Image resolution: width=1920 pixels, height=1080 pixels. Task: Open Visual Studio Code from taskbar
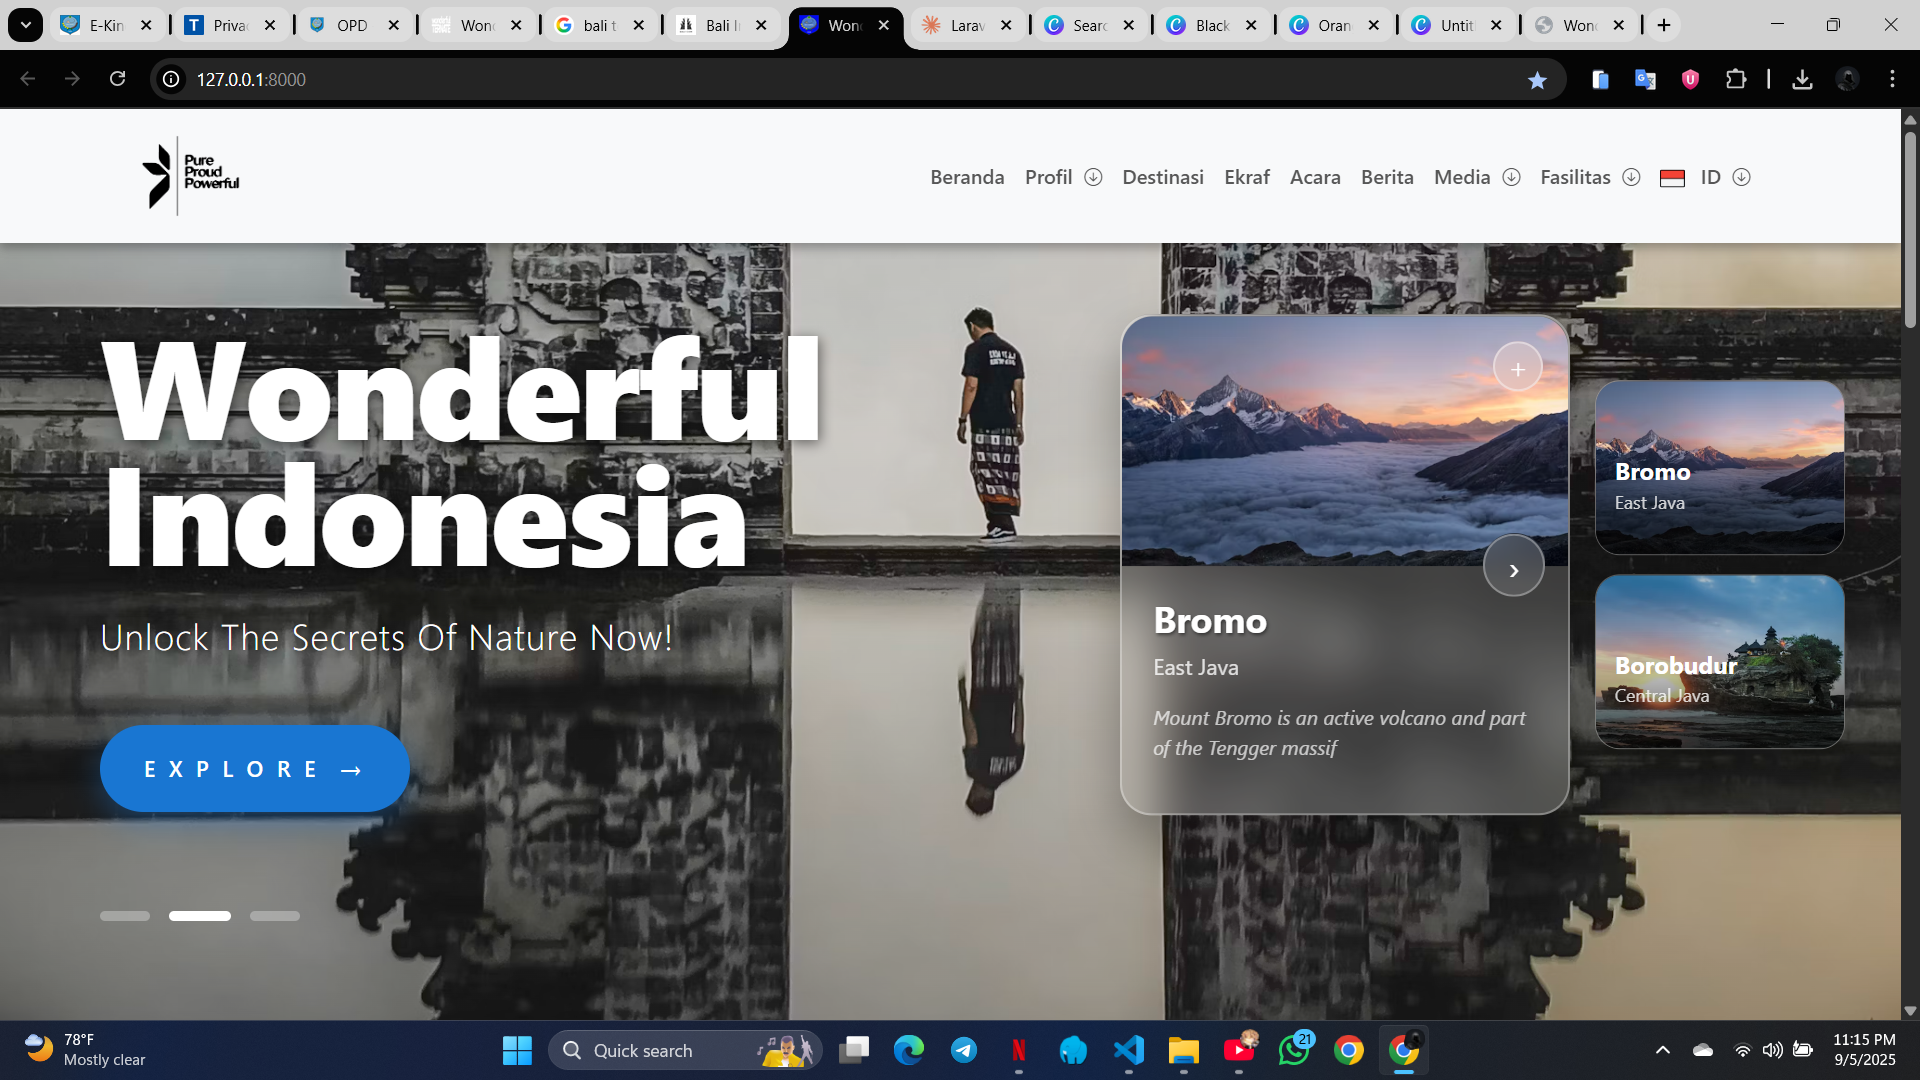[x=1128, y=1050]
